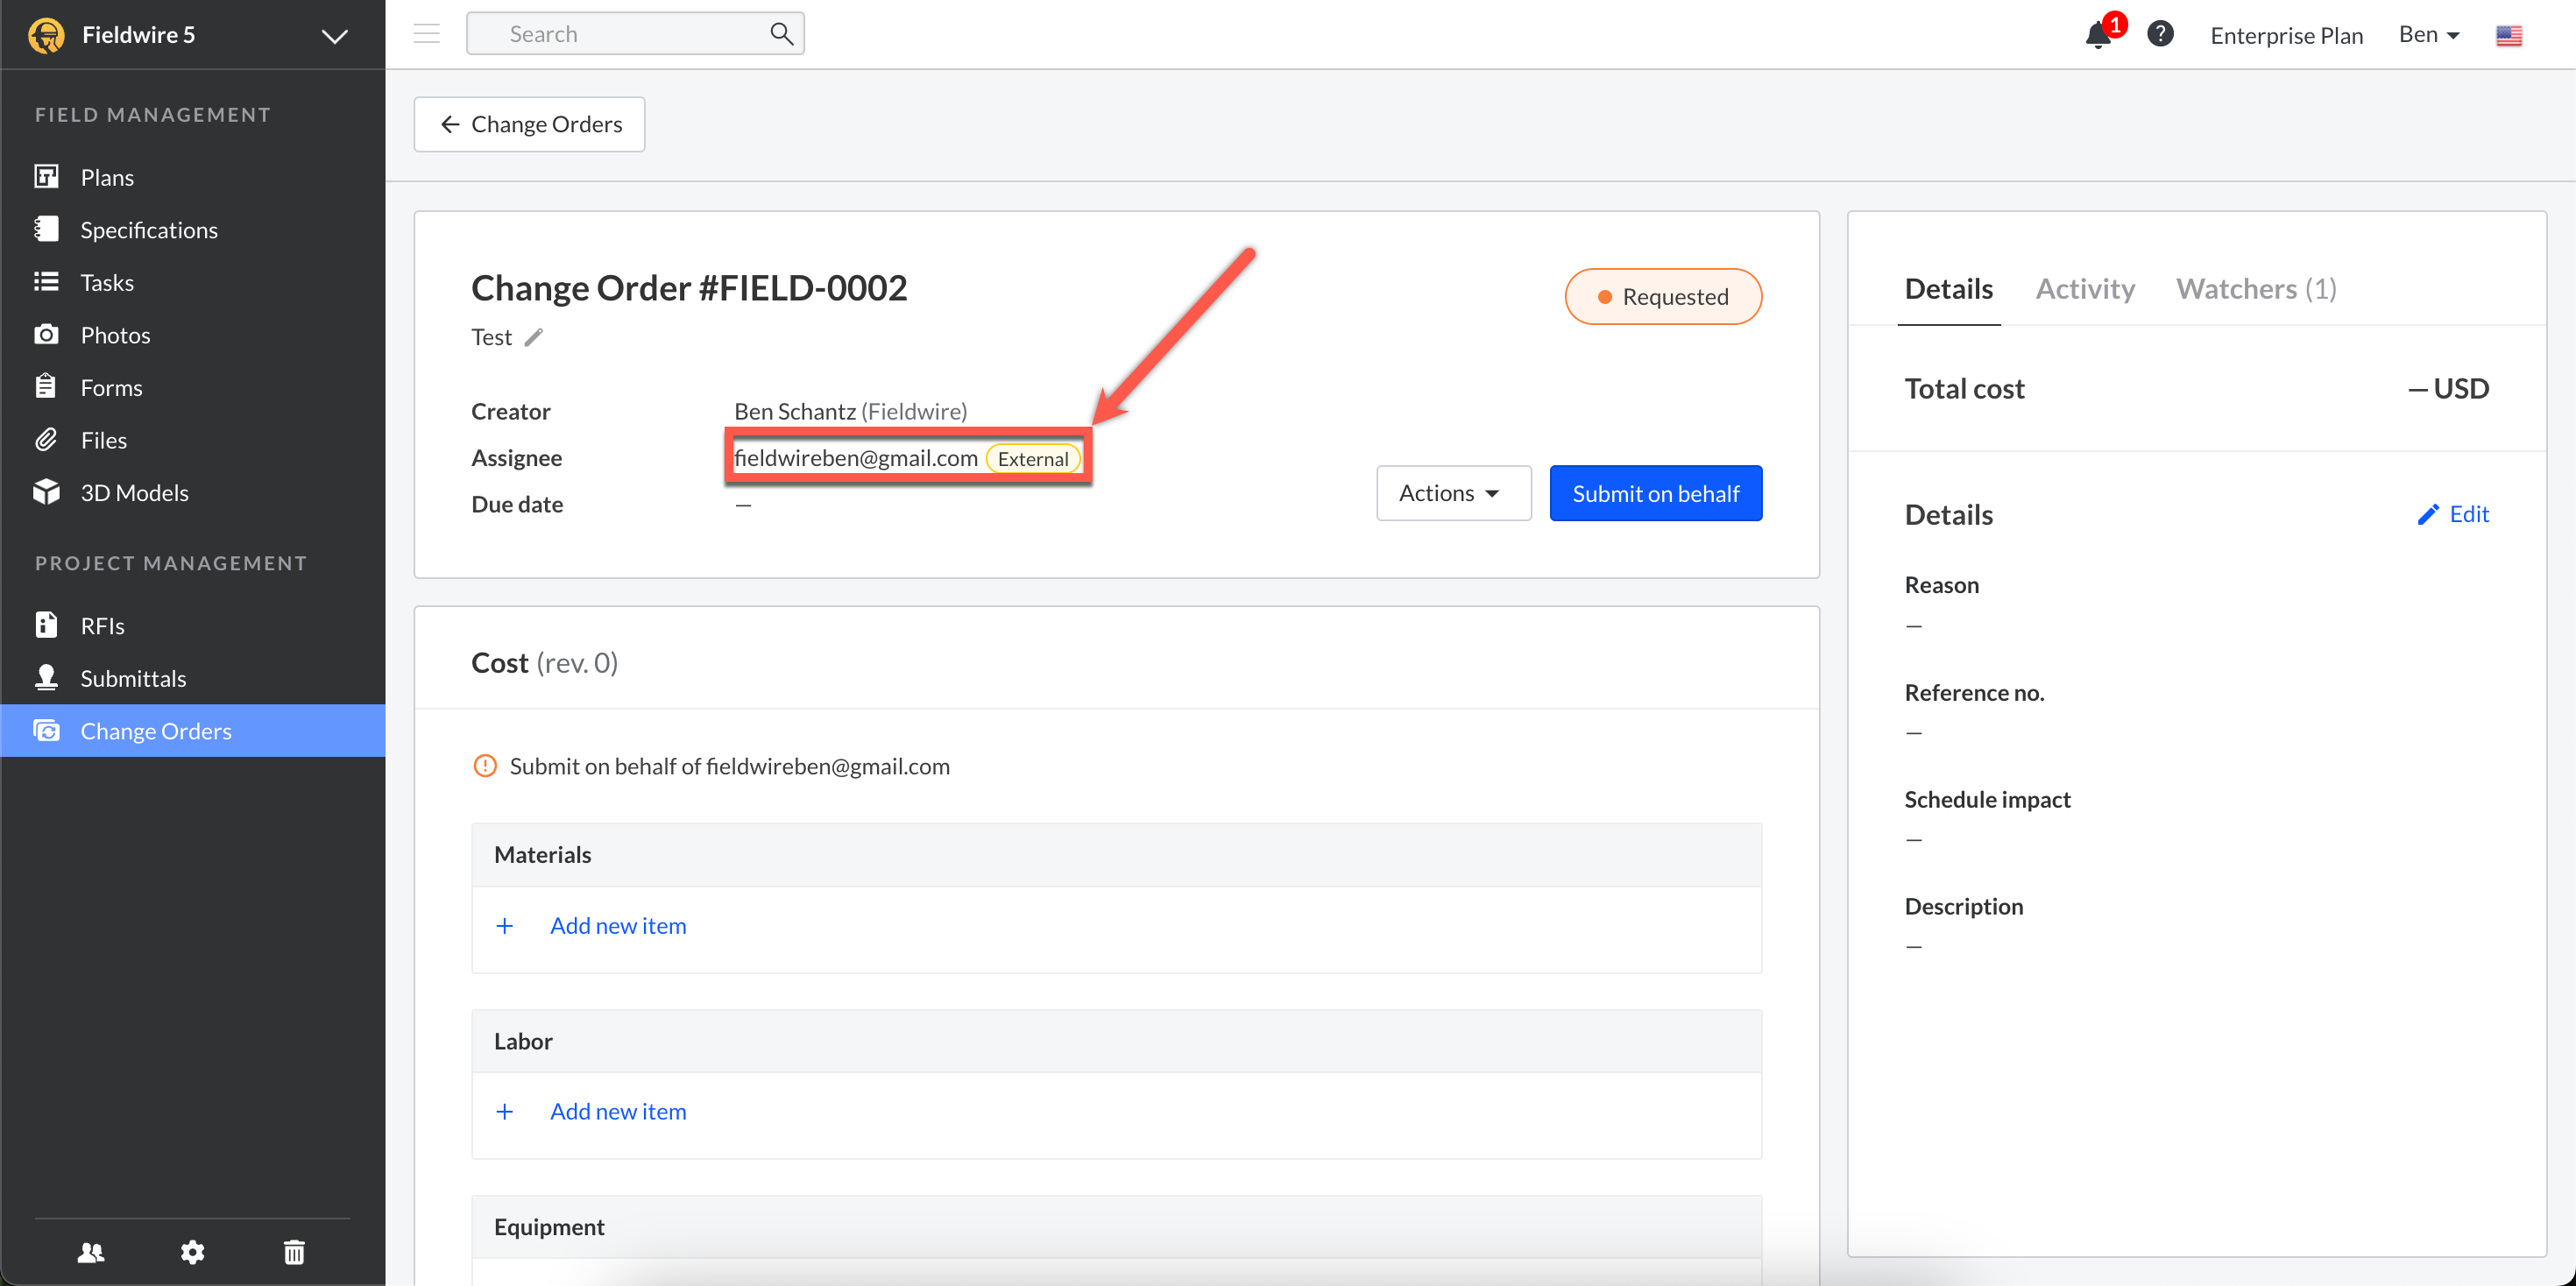Switch to the Activity tab
2576x1286 pixels.
(x=2084, y=289)
